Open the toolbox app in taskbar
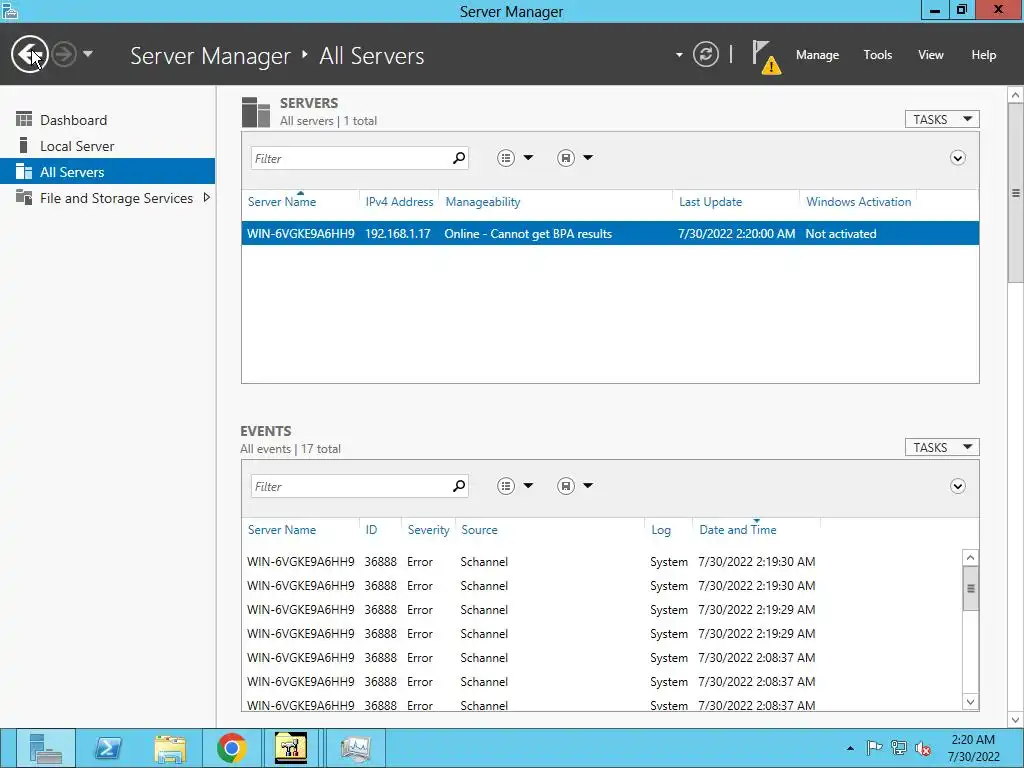Viewport: 1024px width, 768px height. 291,748
